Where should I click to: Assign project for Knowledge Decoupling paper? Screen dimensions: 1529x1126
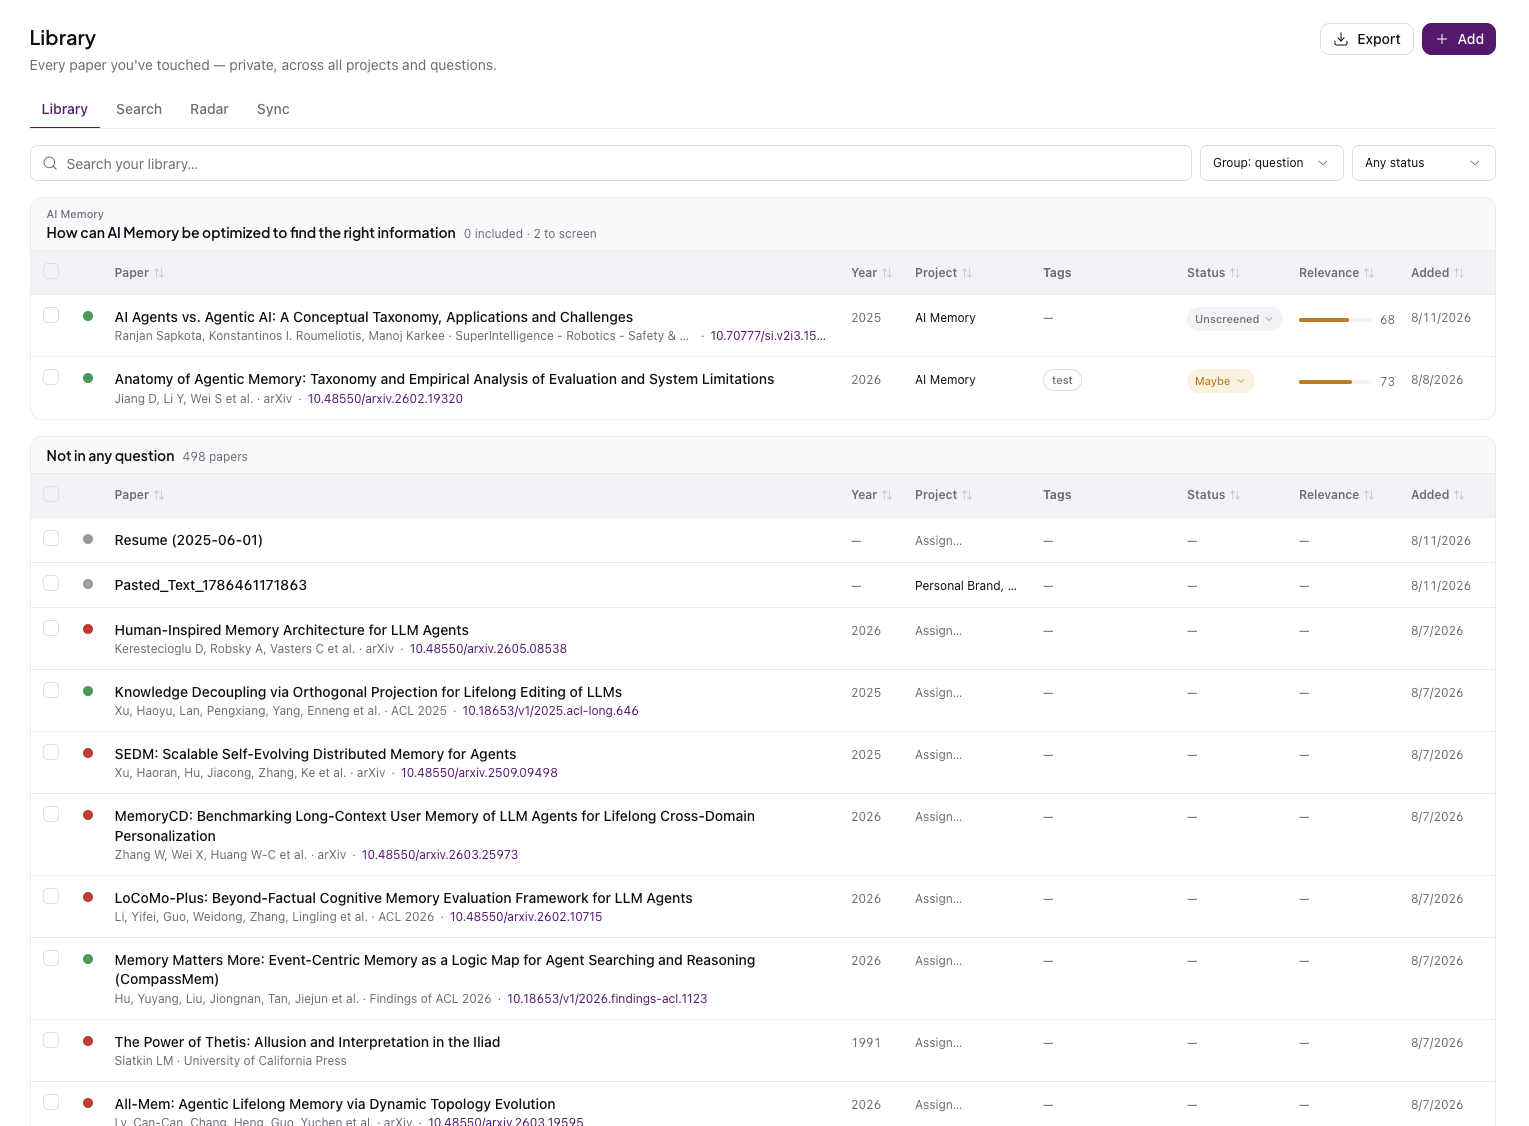click(938, 693)
